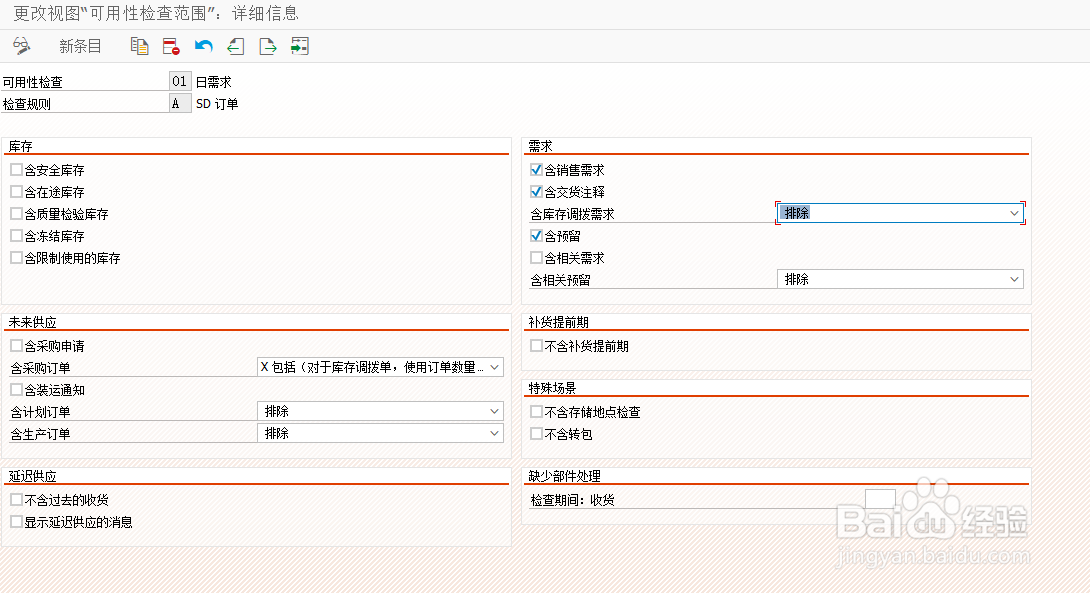The image size is (1090, 593).
Task: Enable 含相关需求 checkbox
Action: [536, 258]
